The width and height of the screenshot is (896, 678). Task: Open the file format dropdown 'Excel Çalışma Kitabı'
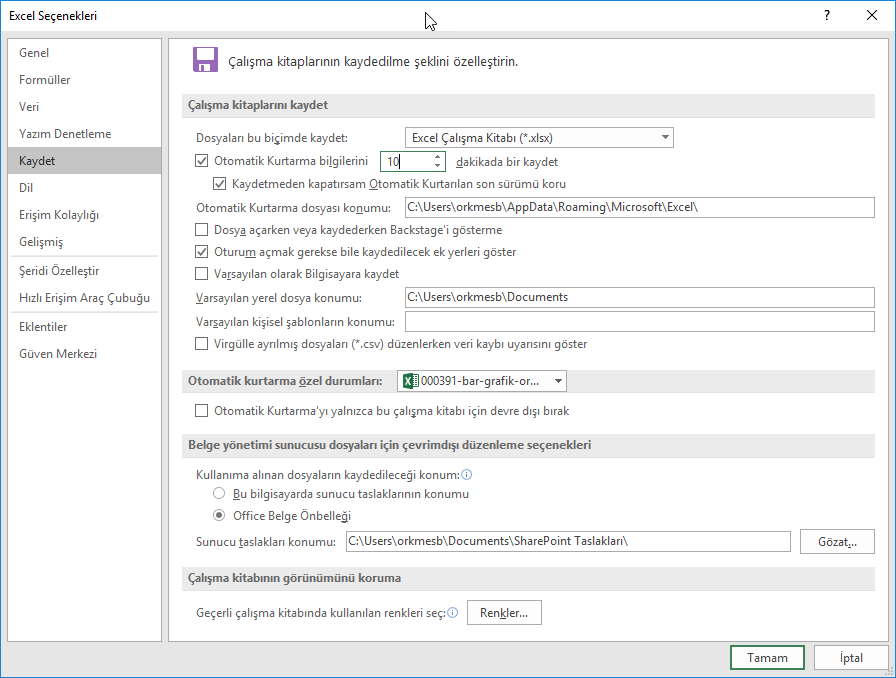point(539,138)
